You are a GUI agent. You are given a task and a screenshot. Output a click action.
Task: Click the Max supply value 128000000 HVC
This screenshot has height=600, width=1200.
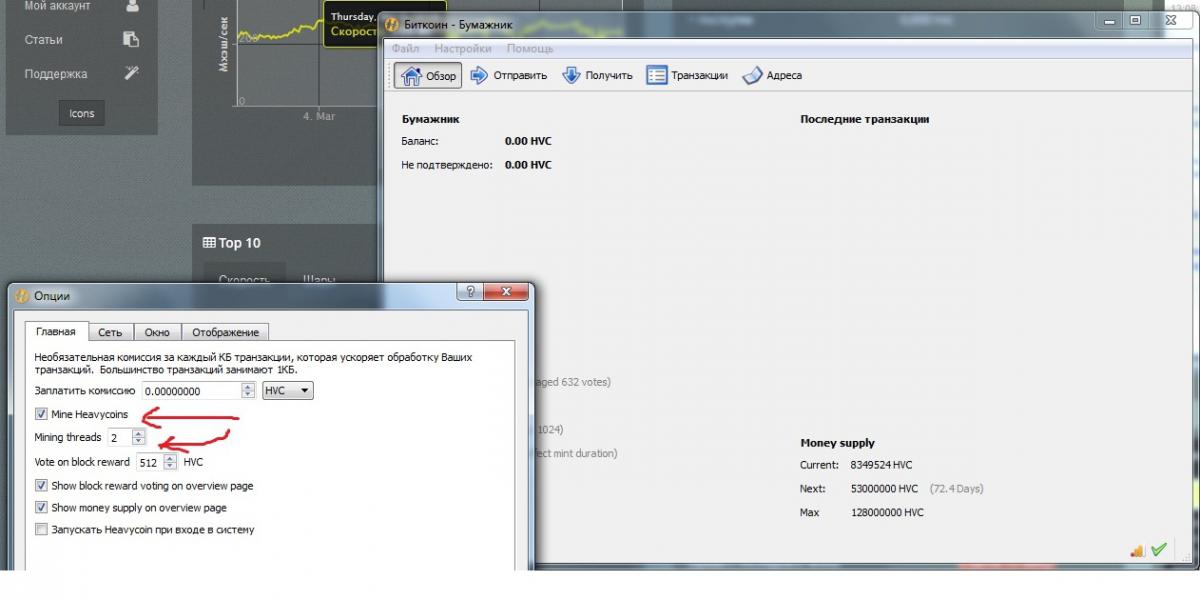click(x=887, y=512)
